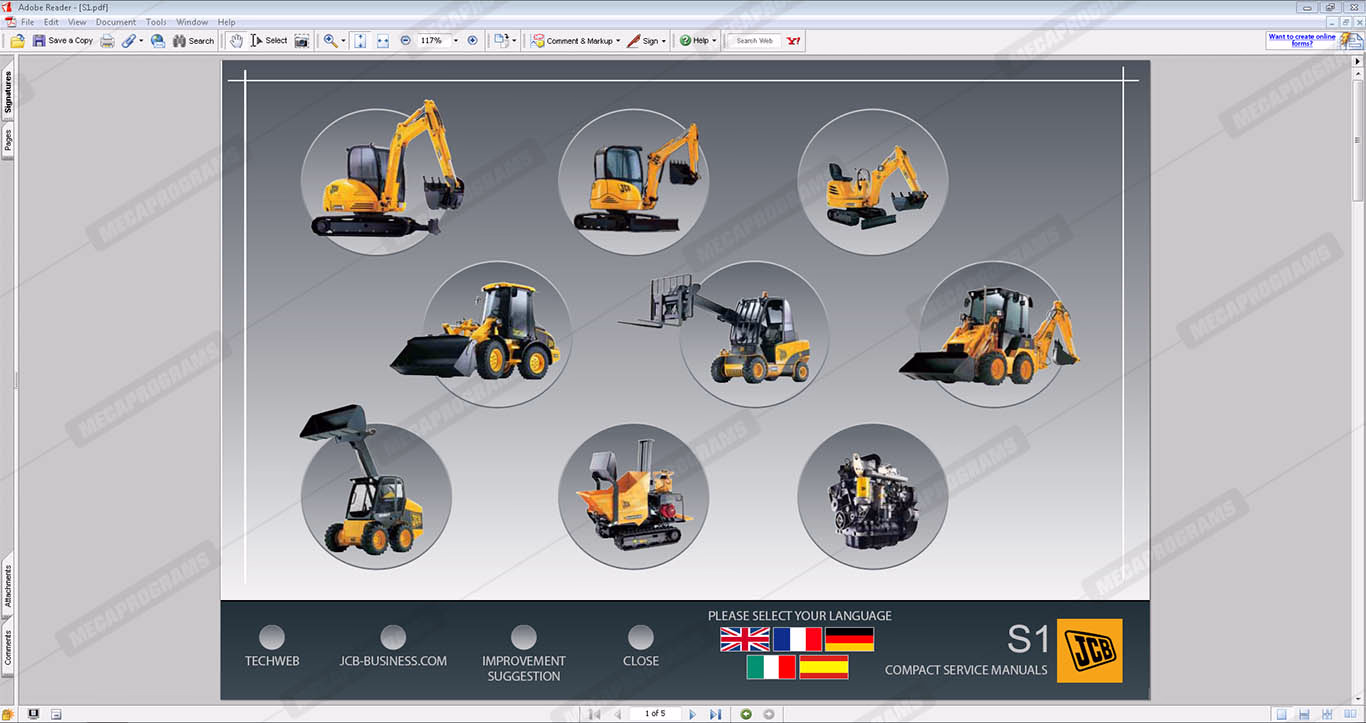This screenshot has width=1366, height=723.
Task: Activate the Select text tool
Action: [269, 41]
